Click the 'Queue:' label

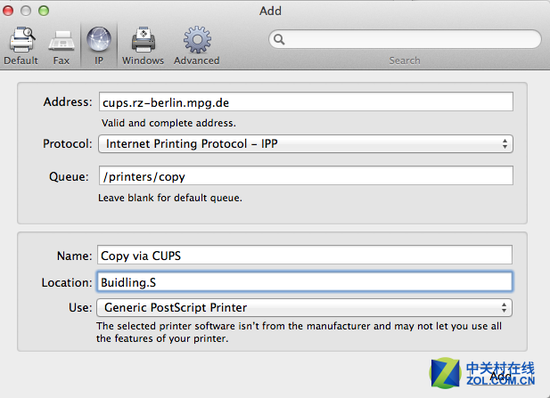(x=69, y=176)
